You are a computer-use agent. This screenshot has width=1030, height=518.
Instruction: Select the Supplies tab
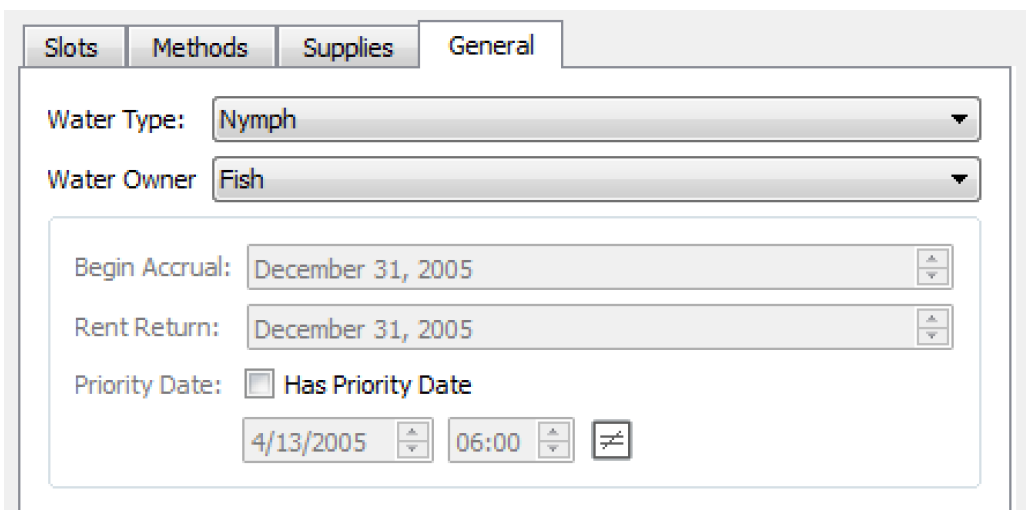(x=348, y=48)
